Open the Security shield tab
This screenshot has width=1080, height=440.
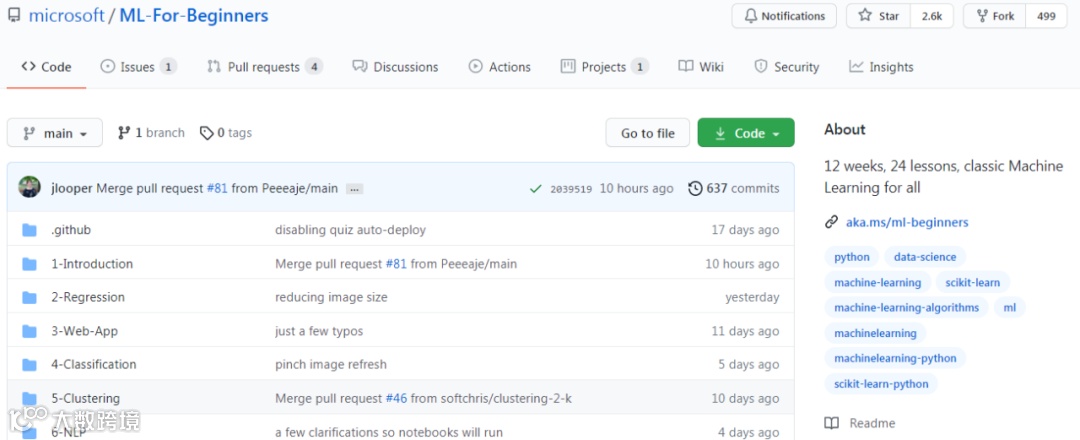(786, 67)
